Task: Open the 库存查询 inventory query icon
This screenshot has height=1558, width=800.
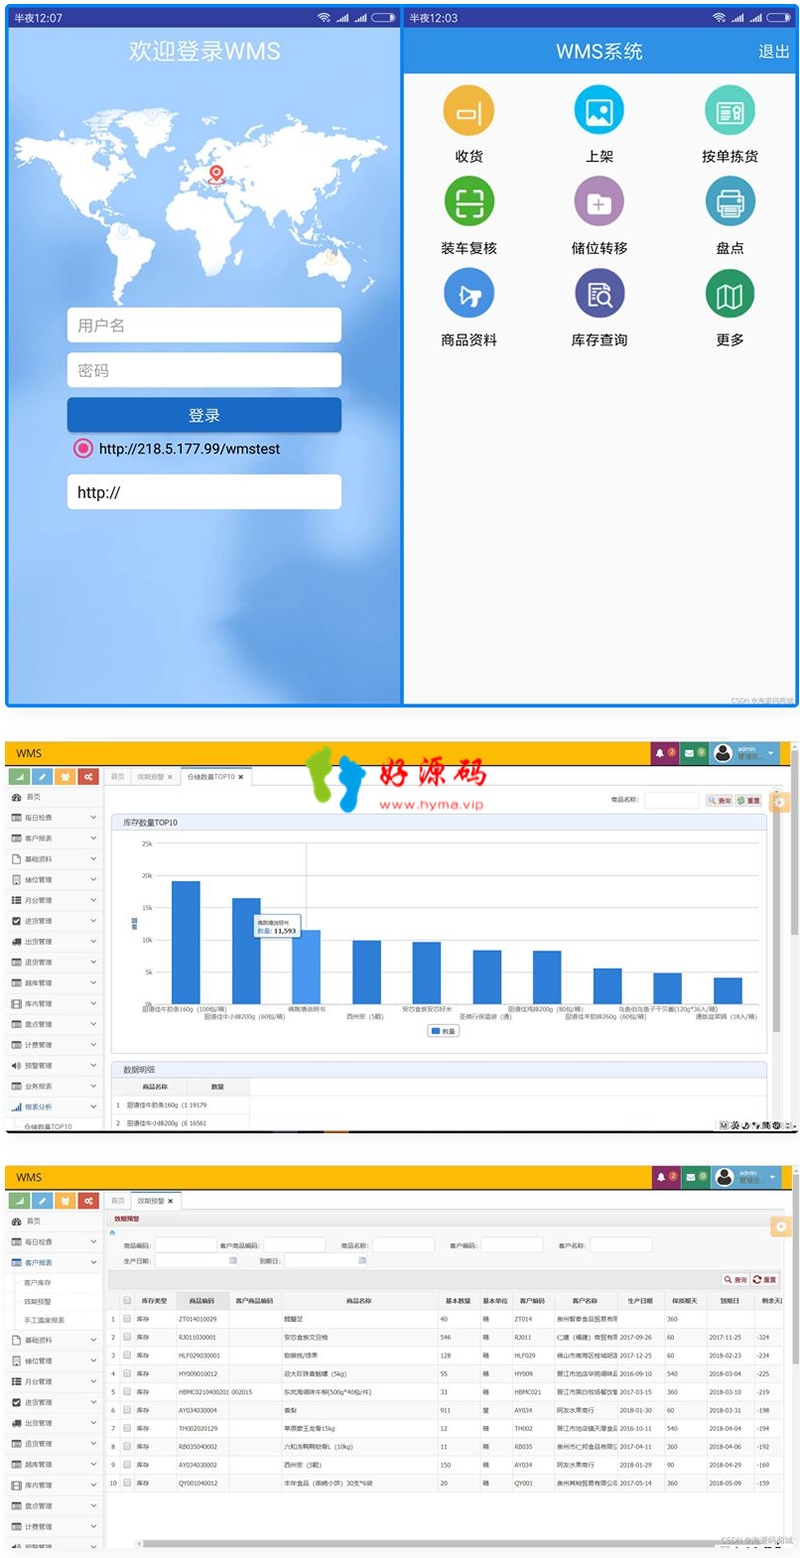Action: tap(599, 293)
